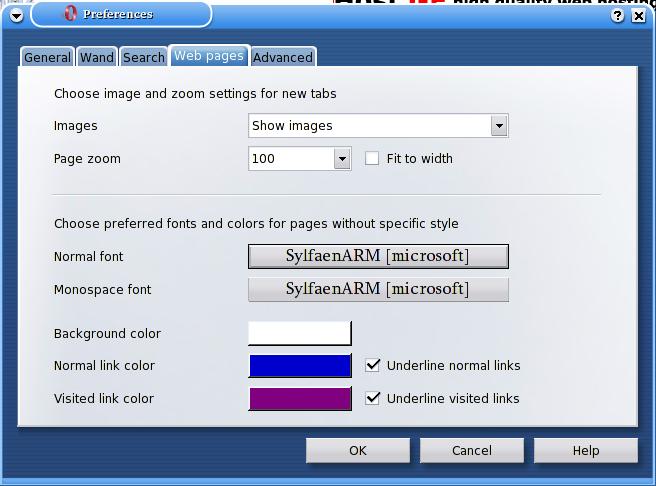
Task: Expand the Images dropdown showing Show images
Action: 499,126
